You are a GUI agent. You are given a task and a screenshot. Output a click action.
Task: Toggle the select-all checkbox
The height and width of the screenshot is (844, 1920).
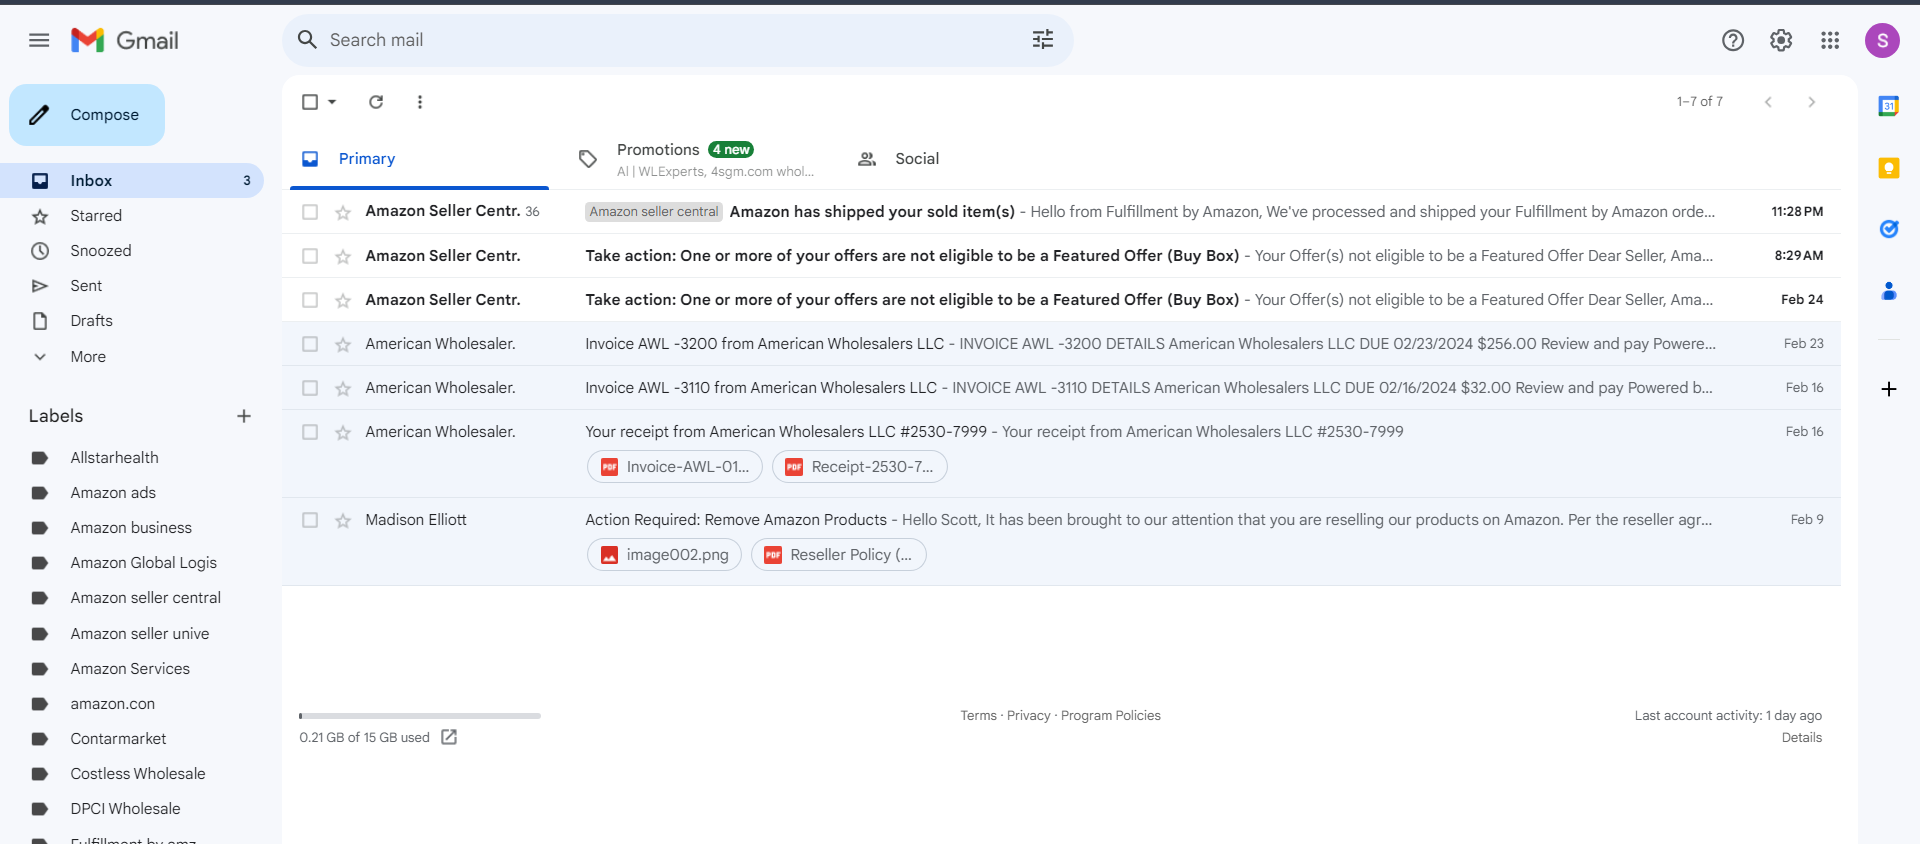(310, 102)
